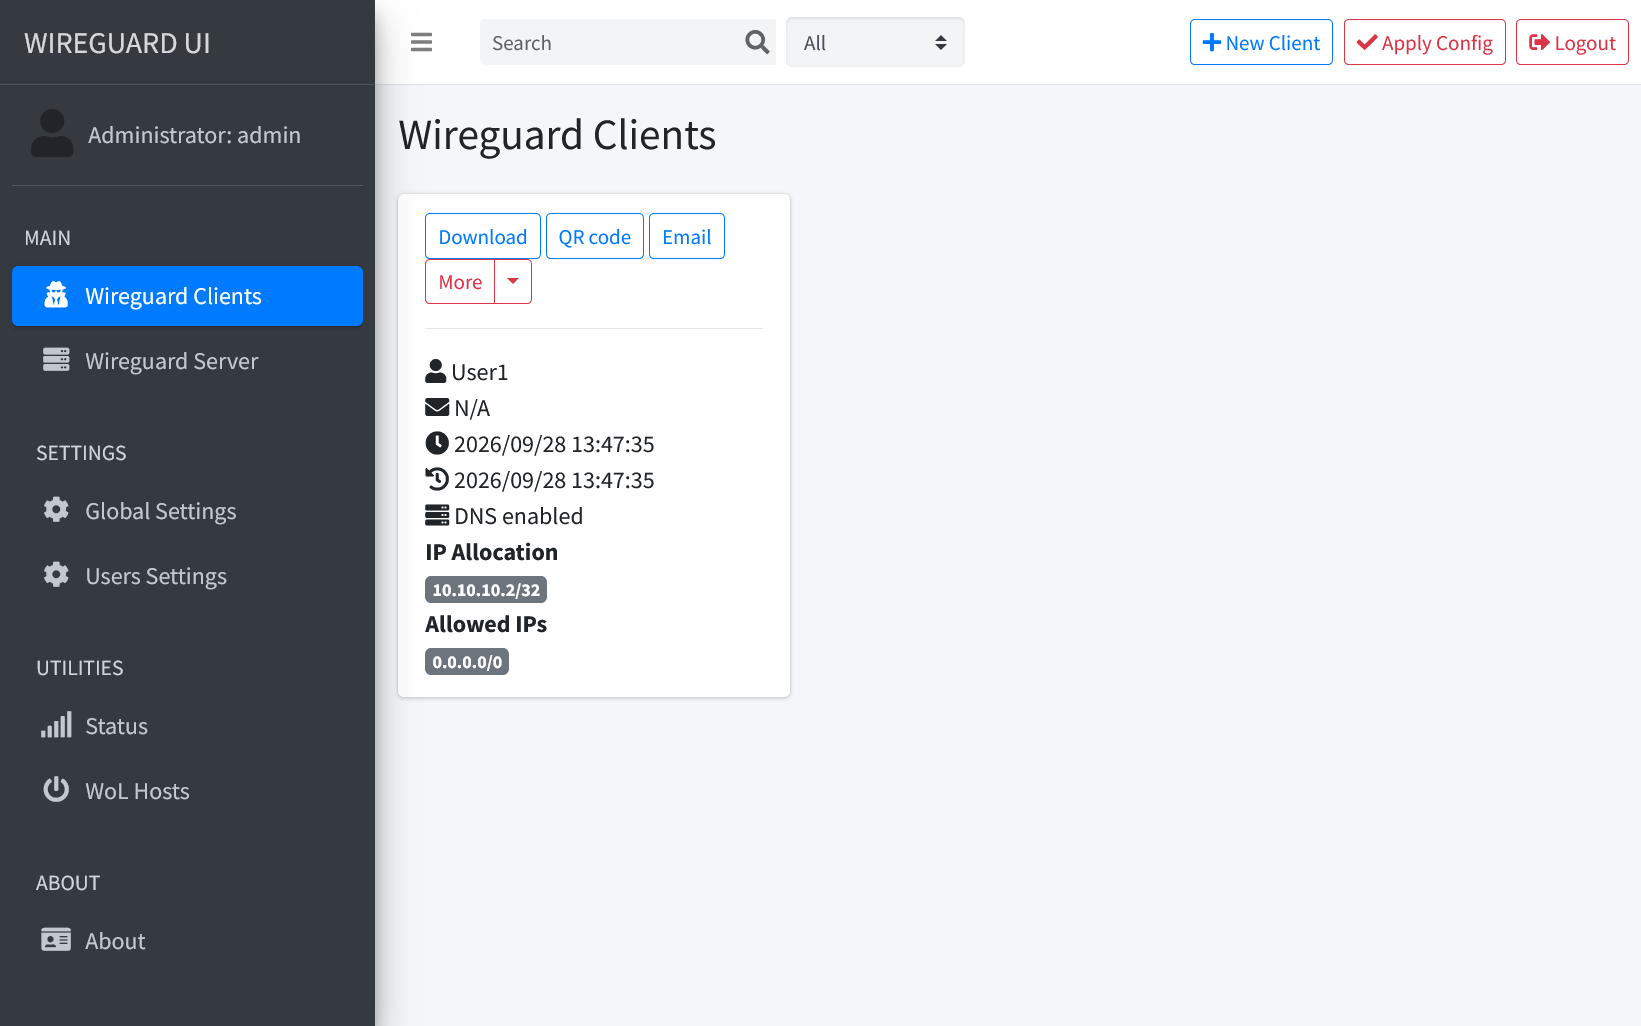
Task: Click the Status signal bars icon
Action: (x=56, y=725)
